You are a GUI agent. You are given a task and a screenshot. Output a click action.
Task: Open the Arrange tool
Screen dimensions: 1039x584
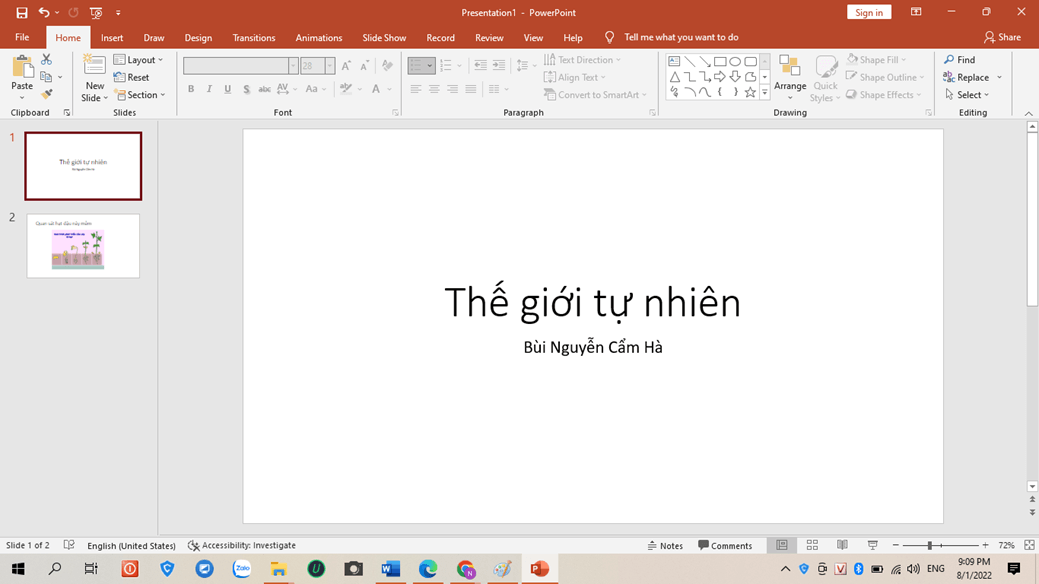(789, 76)
